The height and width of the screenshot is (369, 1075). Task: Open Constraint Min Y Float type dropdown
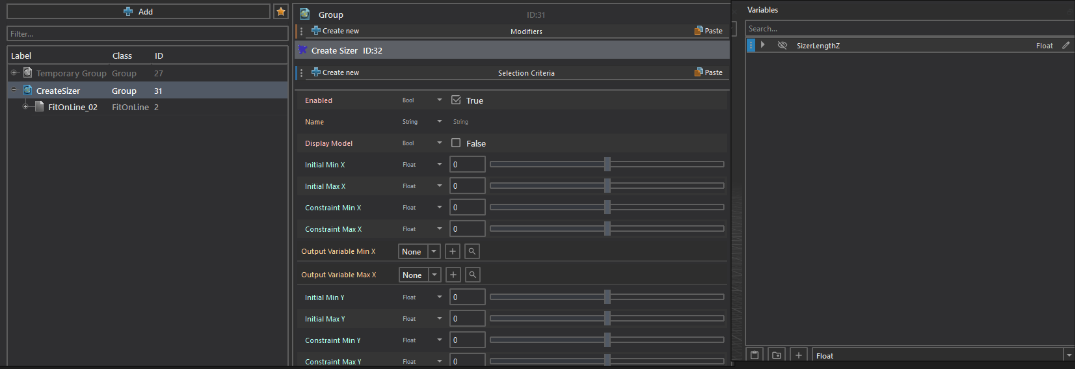[x=439, y=340]
